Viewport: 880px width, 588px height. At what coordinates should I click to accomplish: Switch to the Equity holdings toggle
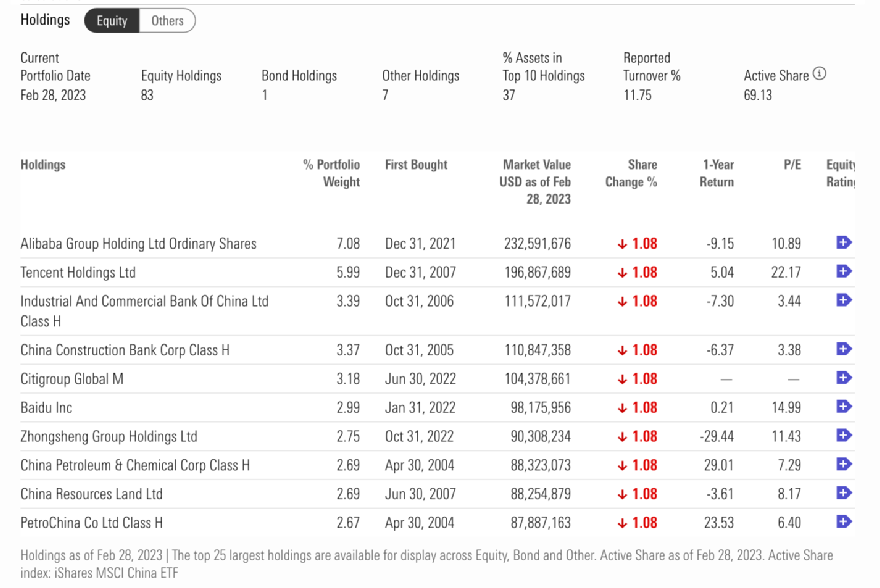[x=111, y=21]
